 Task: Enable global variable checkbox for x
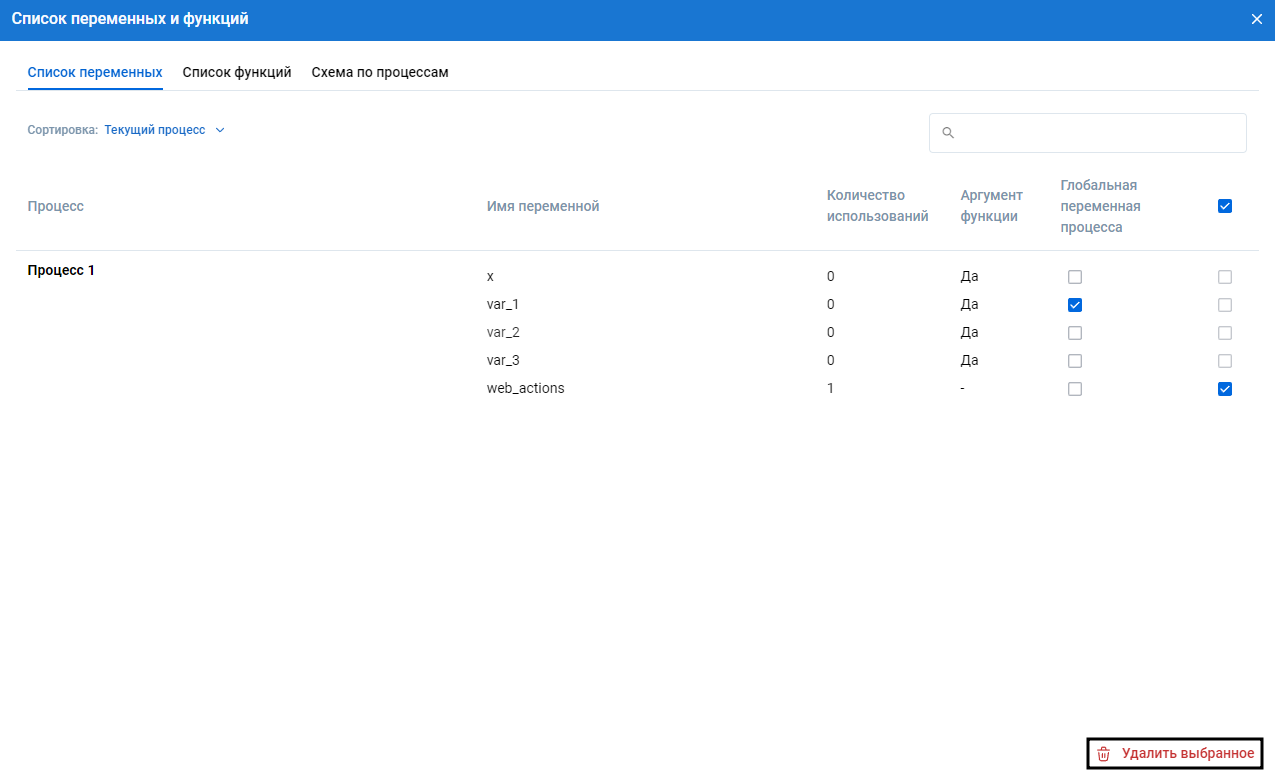(x=1075, y=277)
